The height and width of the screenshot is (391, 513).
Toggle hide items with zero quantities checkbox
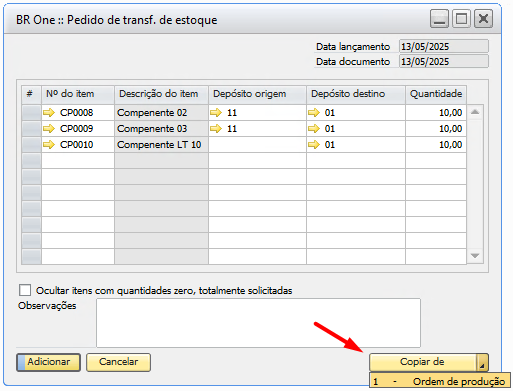[x=25, y=290]
